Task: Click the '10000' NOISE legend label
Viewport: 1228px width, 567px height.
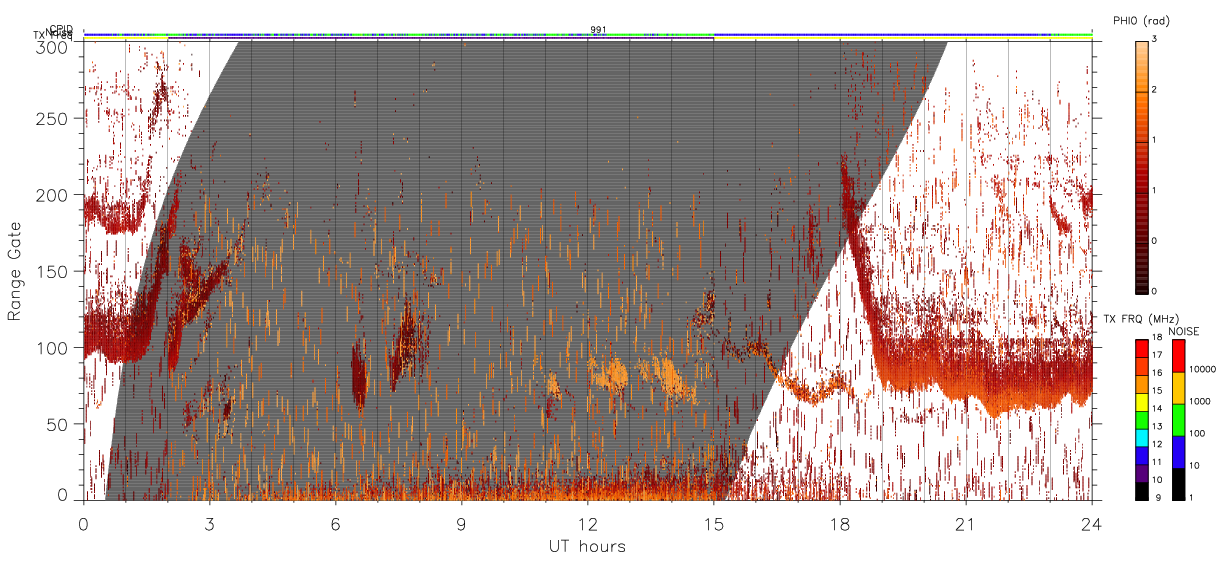Action: click(x=1202, y=369)
